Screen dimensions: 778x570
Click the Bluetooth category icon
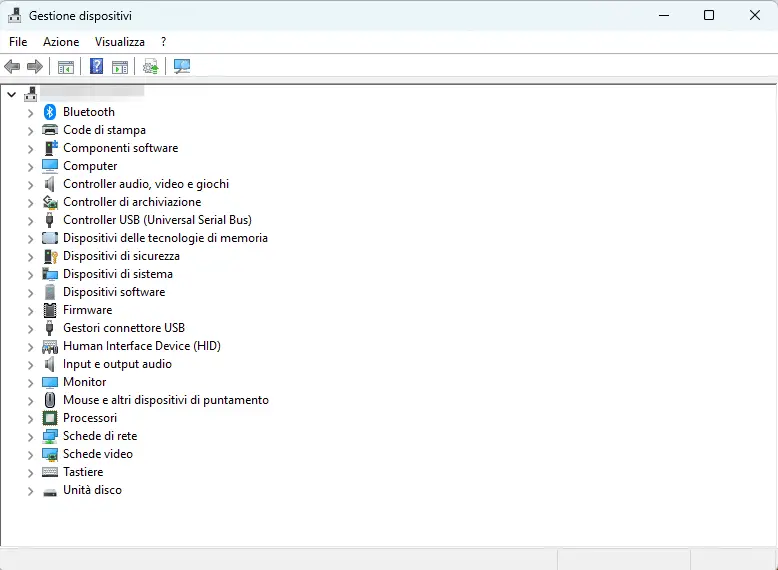point(50,112)
